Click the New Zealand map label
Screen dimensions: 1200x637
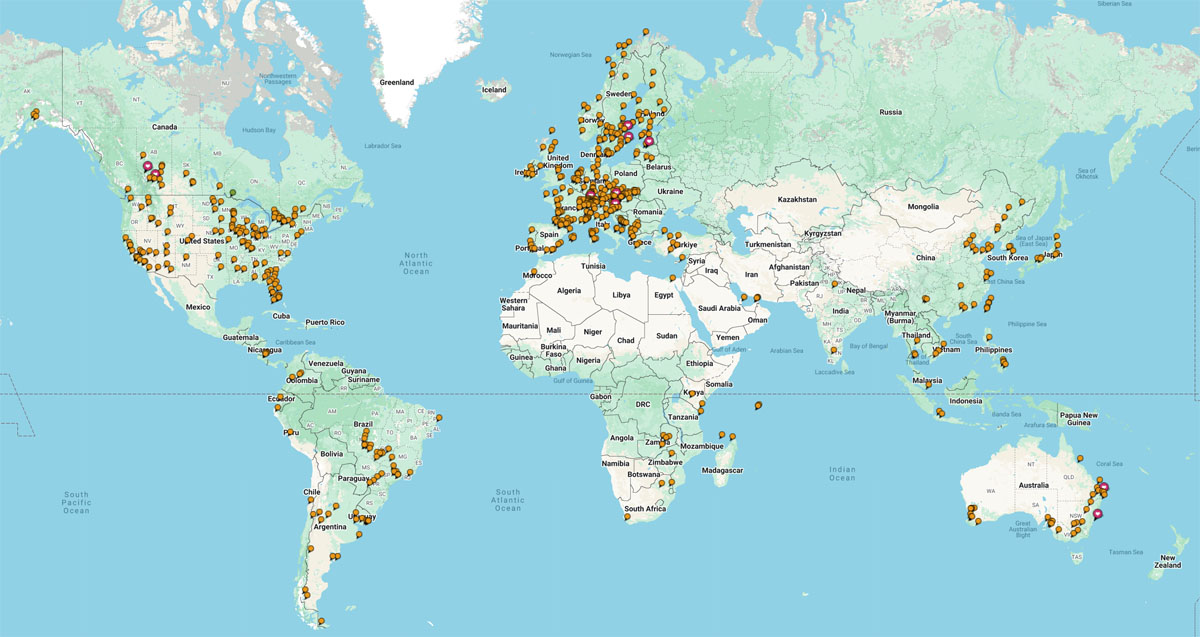click(x=1167, y=561)
